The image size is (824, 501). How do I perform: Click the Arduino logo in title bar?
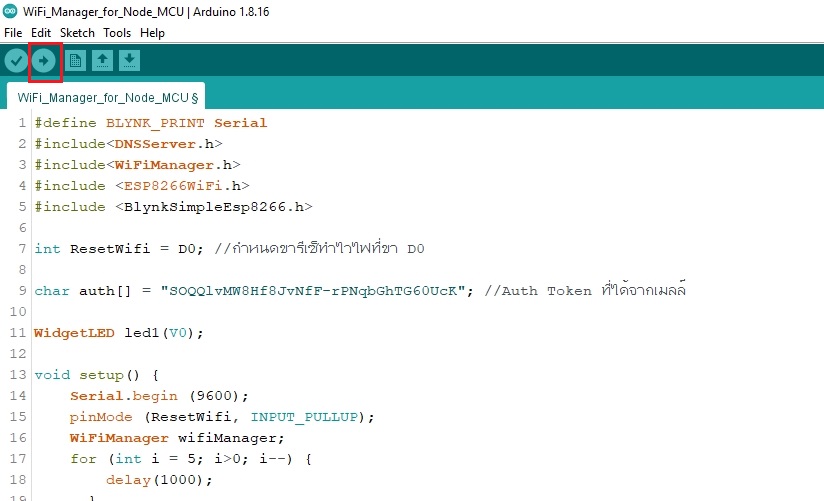[10, 11]
